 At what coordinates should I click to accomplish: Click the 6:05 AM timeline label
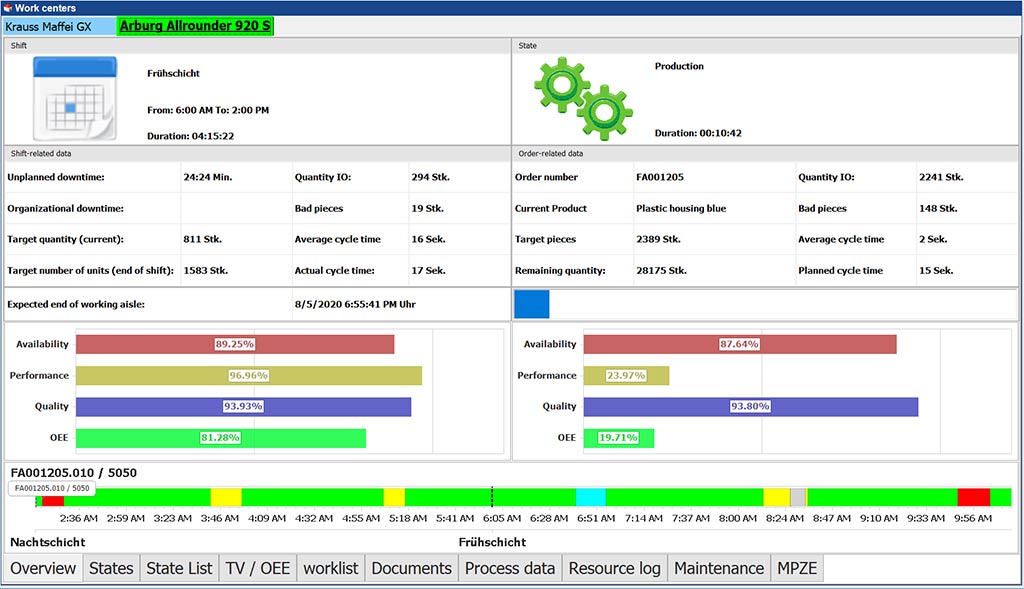[502, 518]
